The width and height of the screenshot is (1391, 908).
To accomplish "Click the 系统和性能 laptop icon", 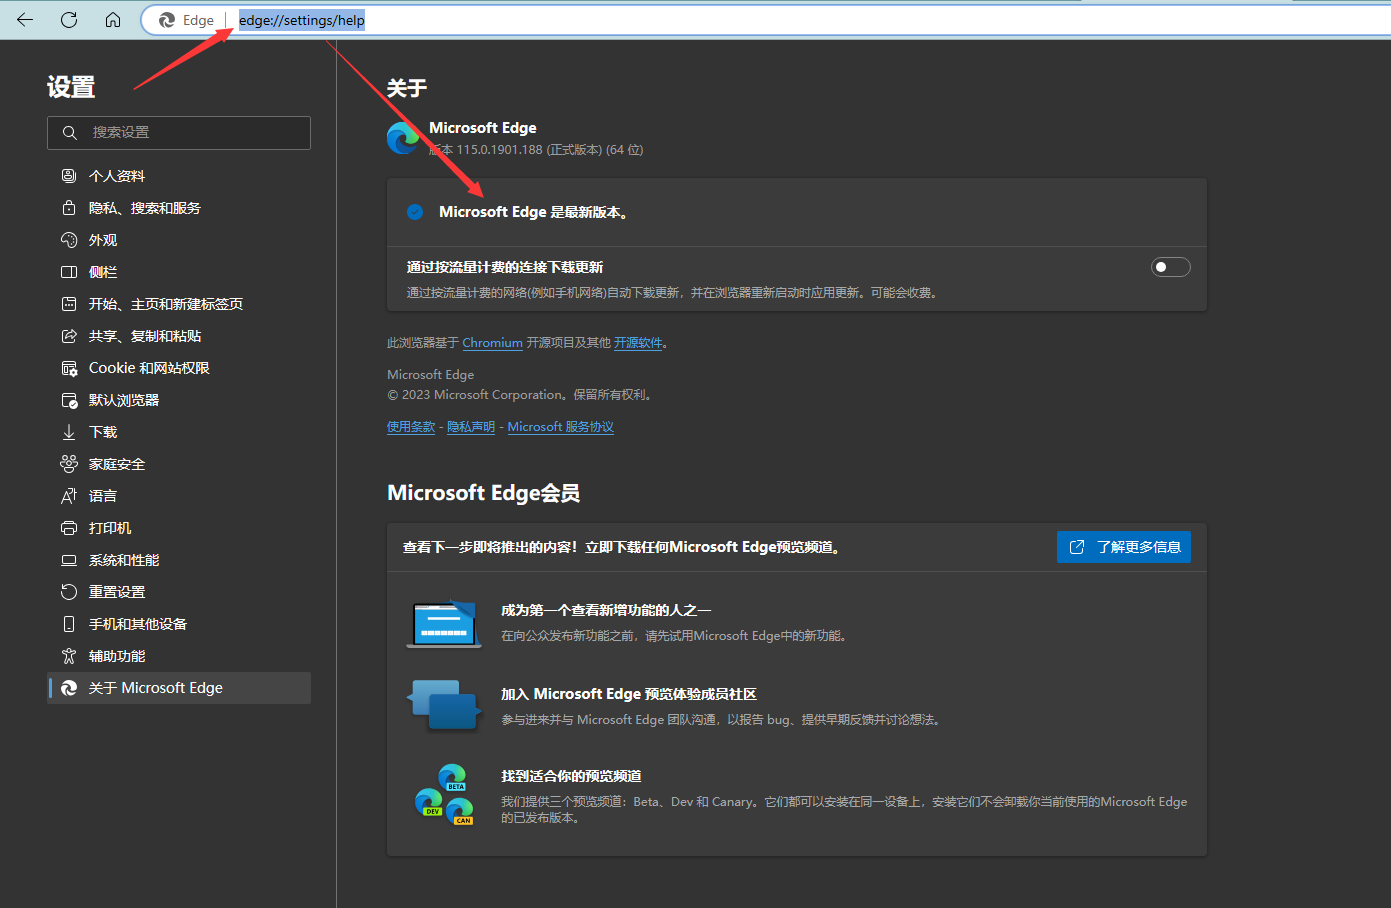I will coord(69,560).
